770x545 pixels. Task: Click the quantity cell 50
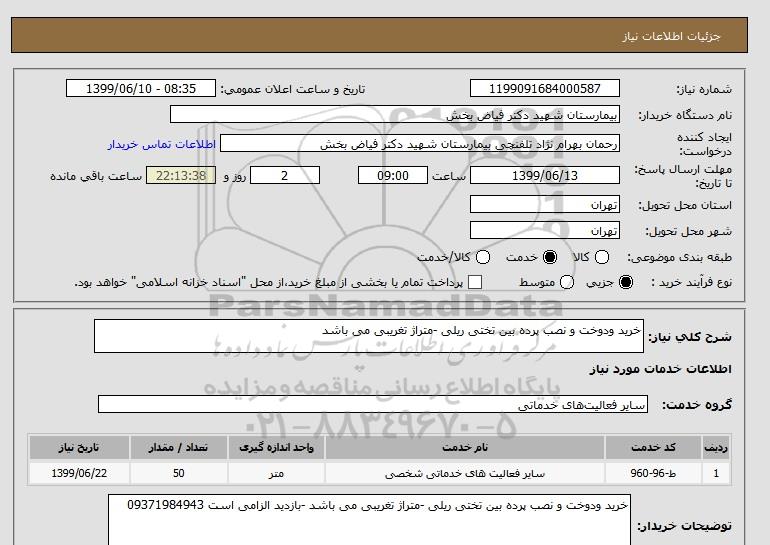[178, 473]
